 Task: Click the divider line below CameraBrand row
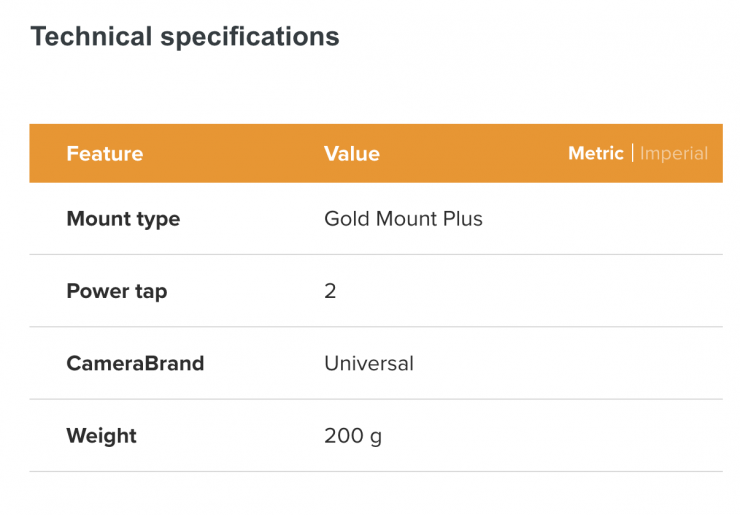[x=376, y=399]
